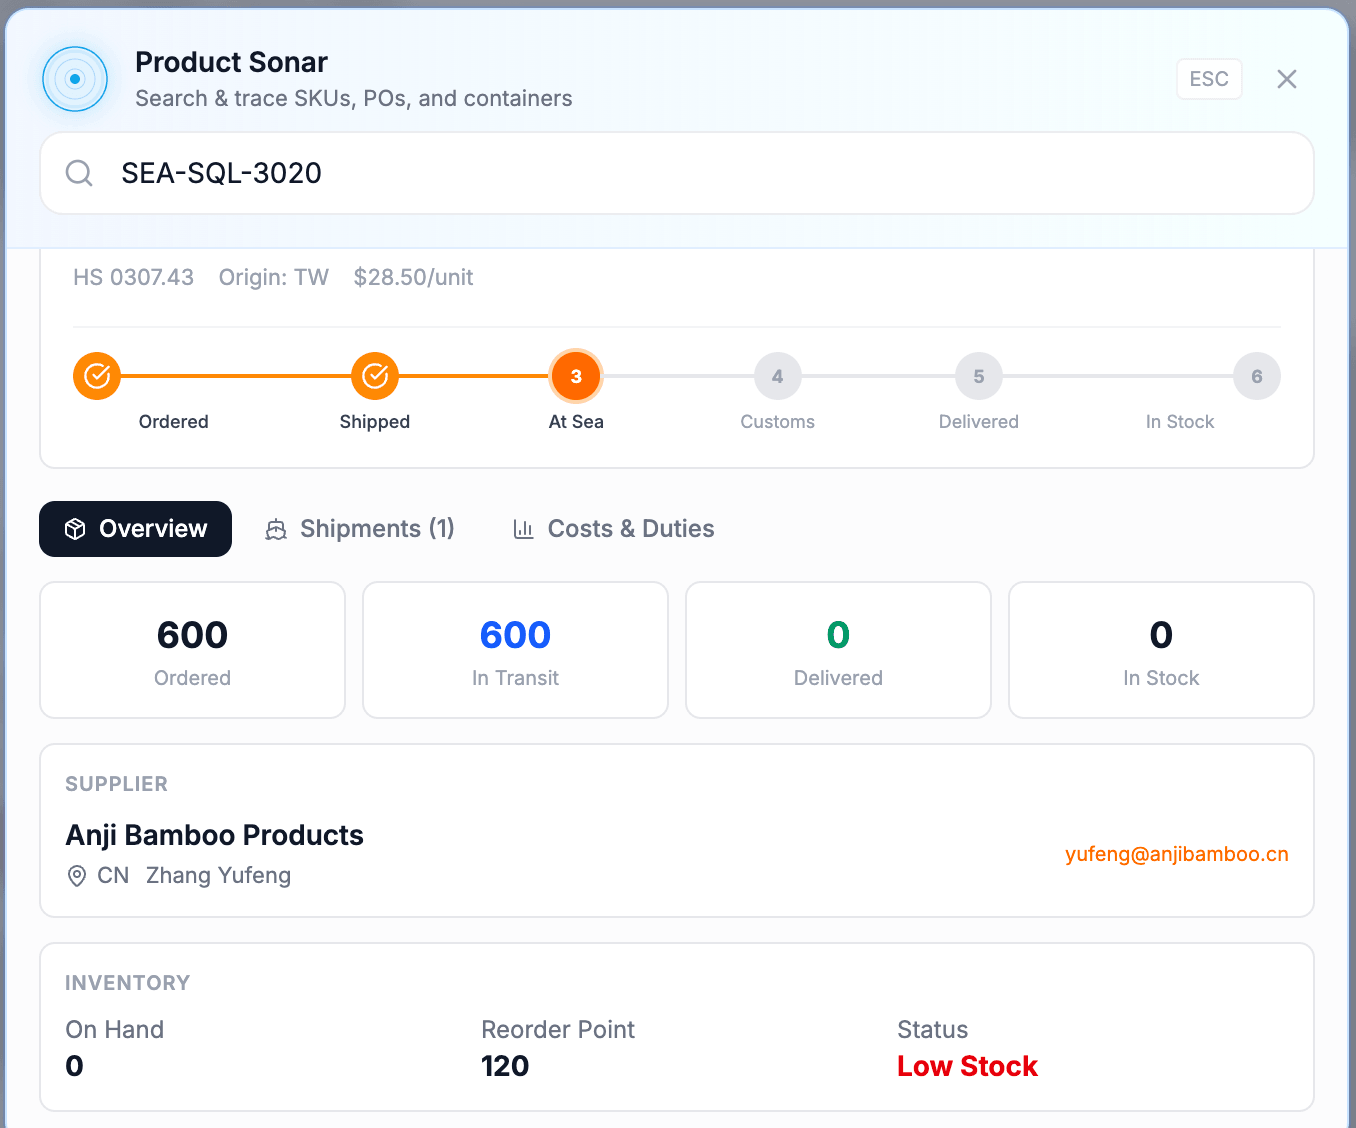Click the In Stock step circle
The image size is (1356, 1128).
(1256, 376)
